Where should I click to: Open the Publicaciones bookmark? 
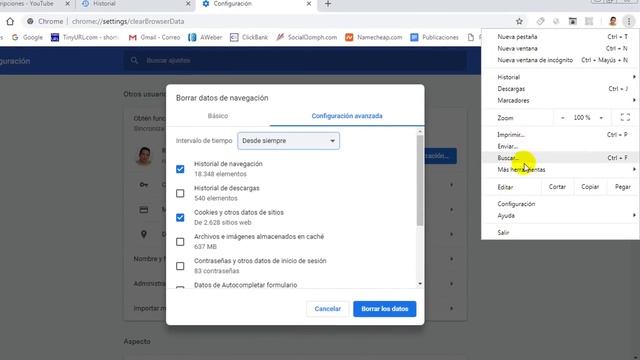pyautogui.click(x=435, y=37)
